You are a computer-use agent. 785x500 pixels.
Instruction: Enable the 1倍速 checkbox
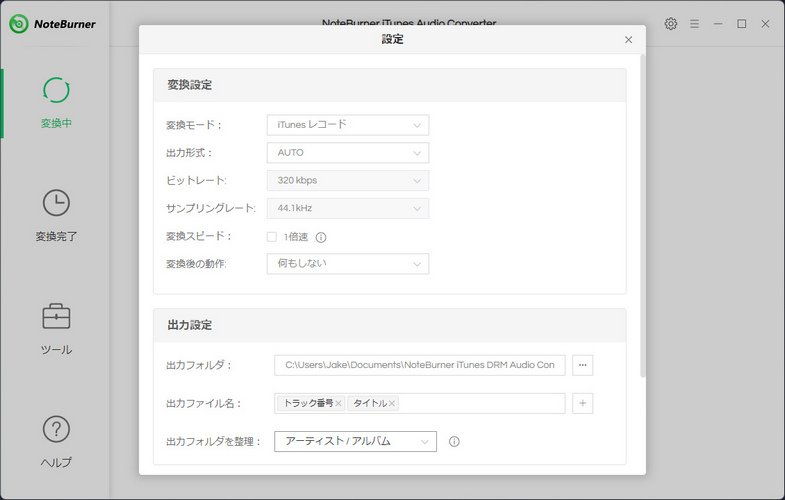point(271,237)
